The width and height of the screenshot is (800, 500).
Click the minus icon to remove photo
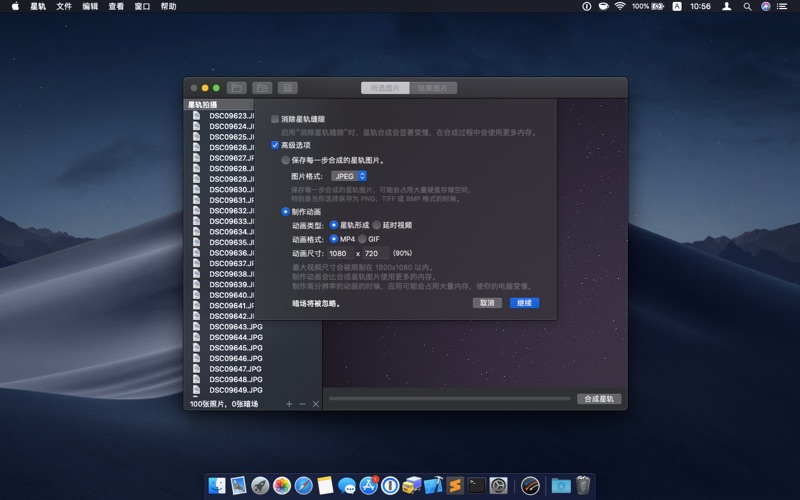(x=303, y=404)
